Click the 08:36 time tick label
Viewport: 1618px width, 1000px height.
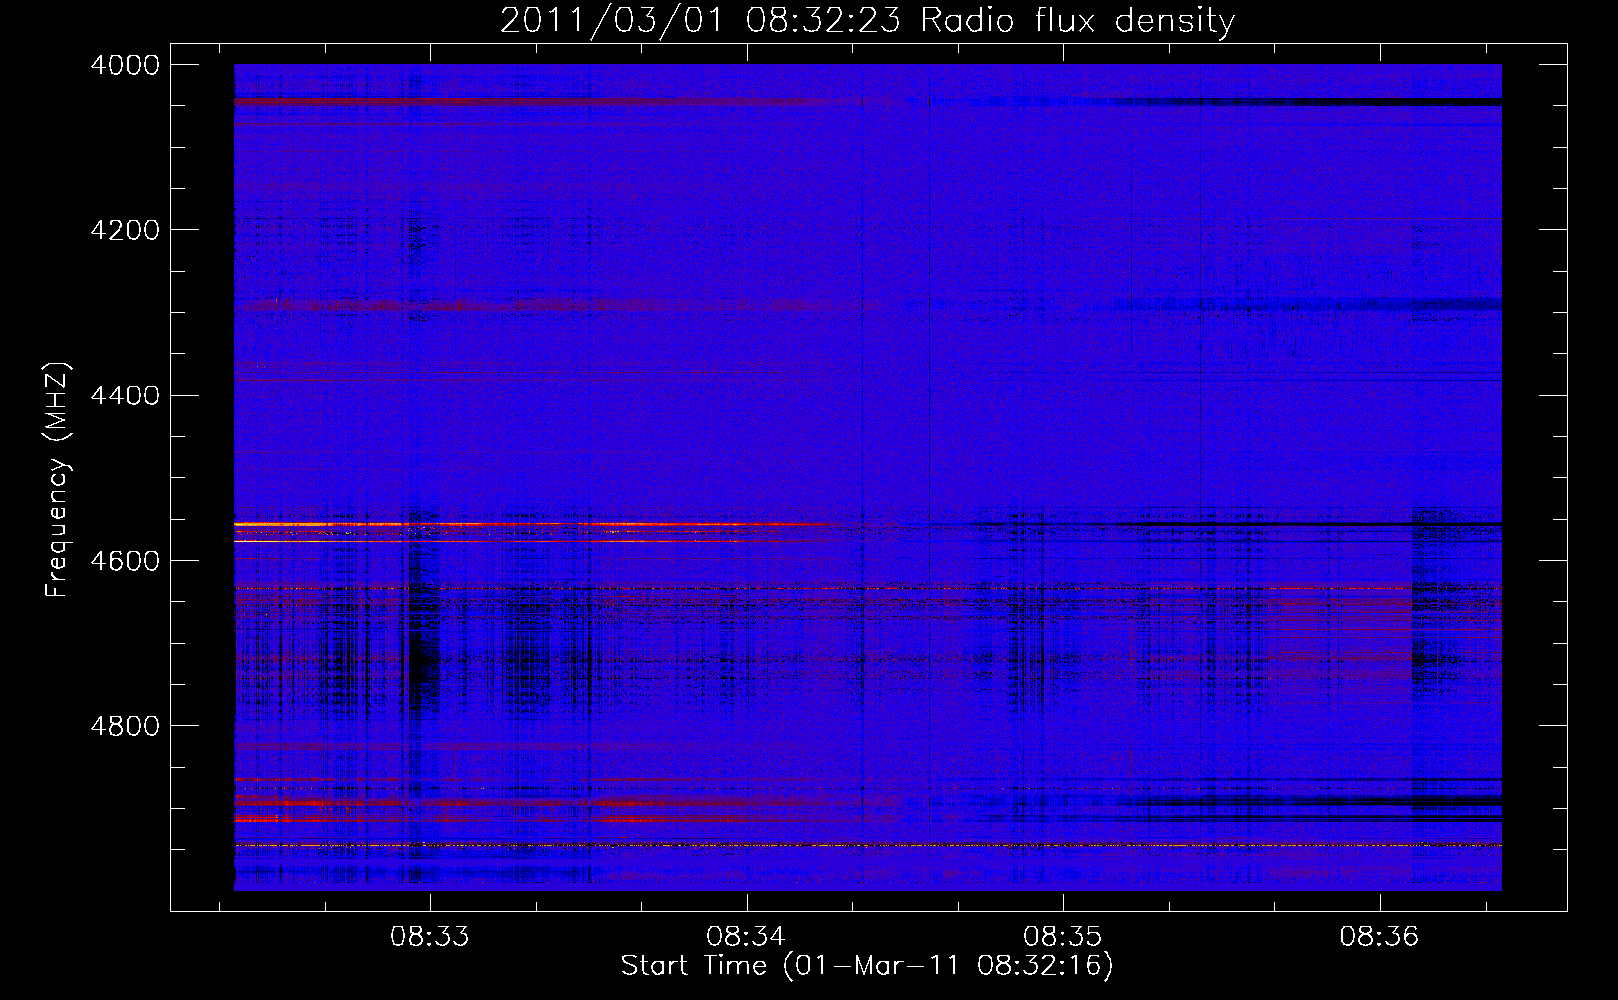(1379, 937)
